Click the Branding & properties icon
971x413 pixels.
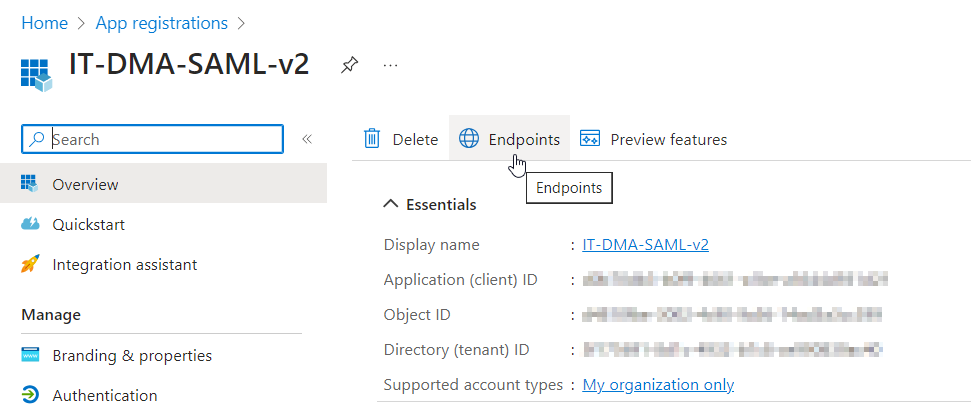point(30,355)
